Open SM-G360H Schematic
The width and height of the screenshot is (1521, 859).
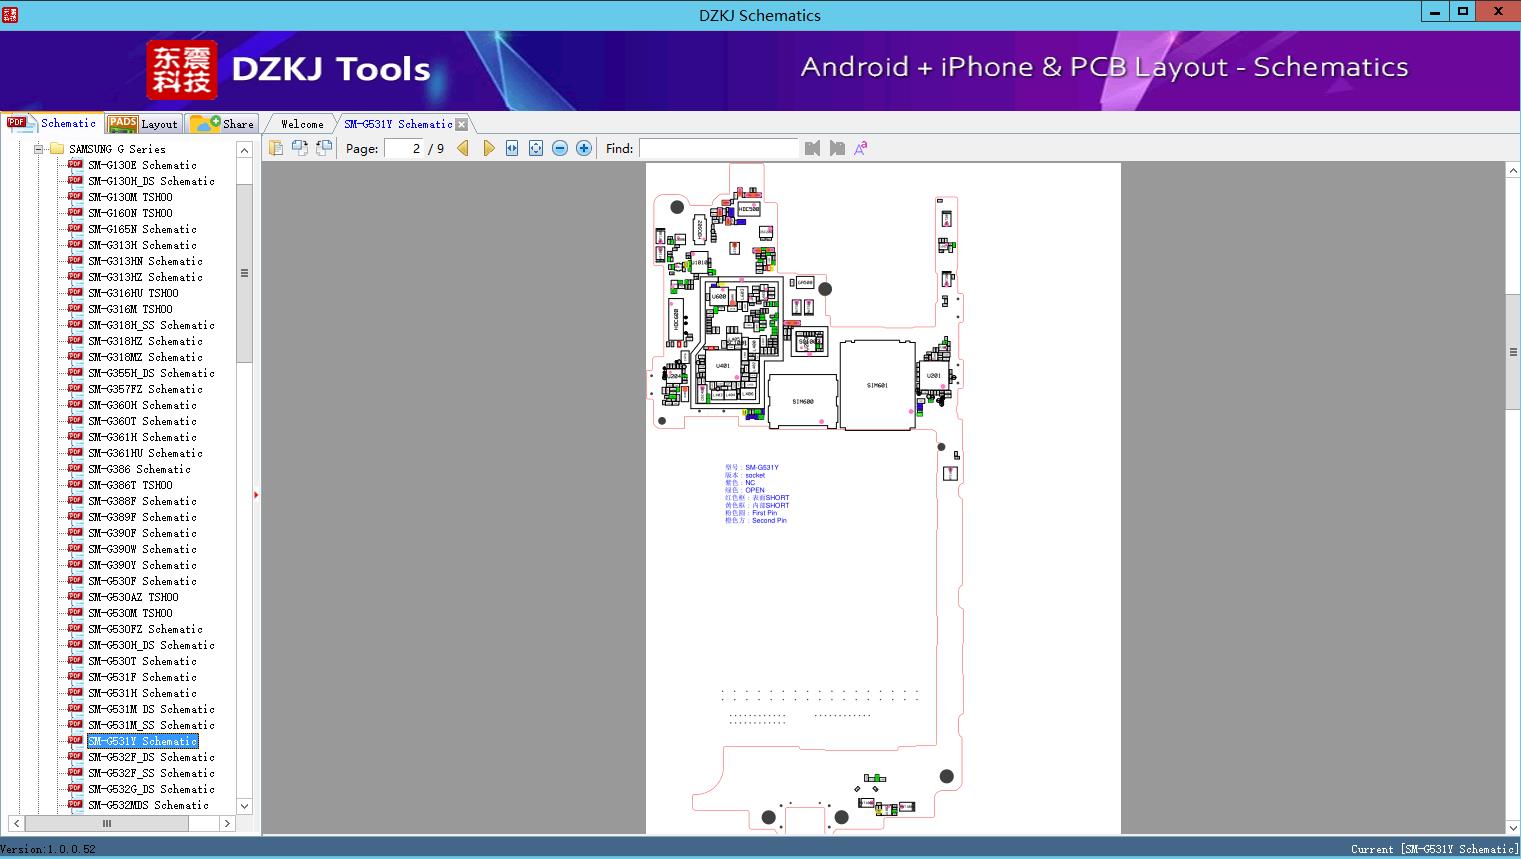click(x=142, y=405)
